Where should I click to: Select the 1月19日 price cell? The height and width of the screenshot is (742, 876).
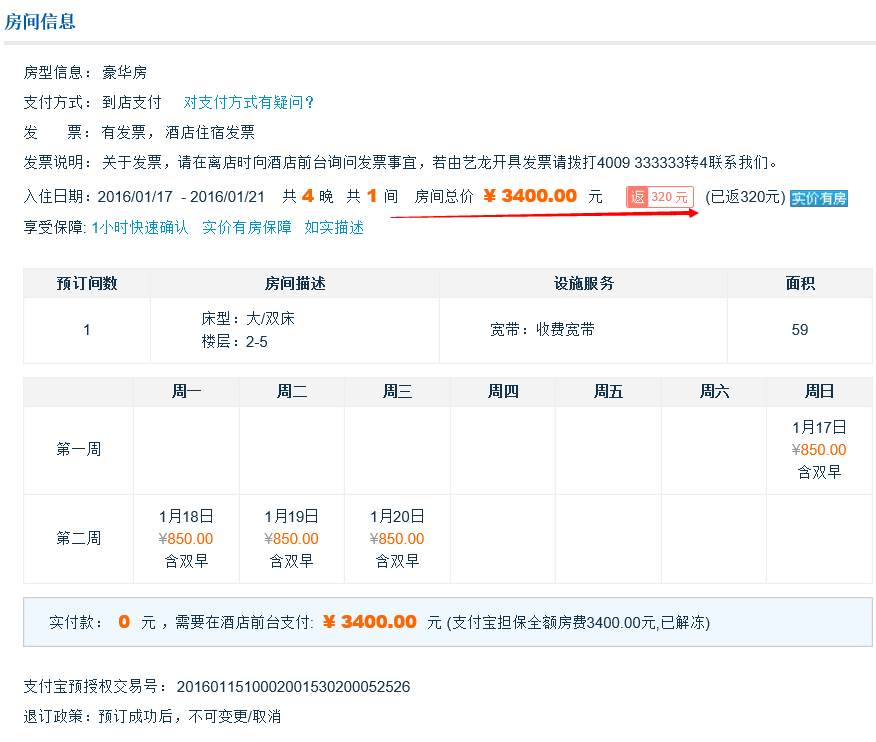(292, 539)
